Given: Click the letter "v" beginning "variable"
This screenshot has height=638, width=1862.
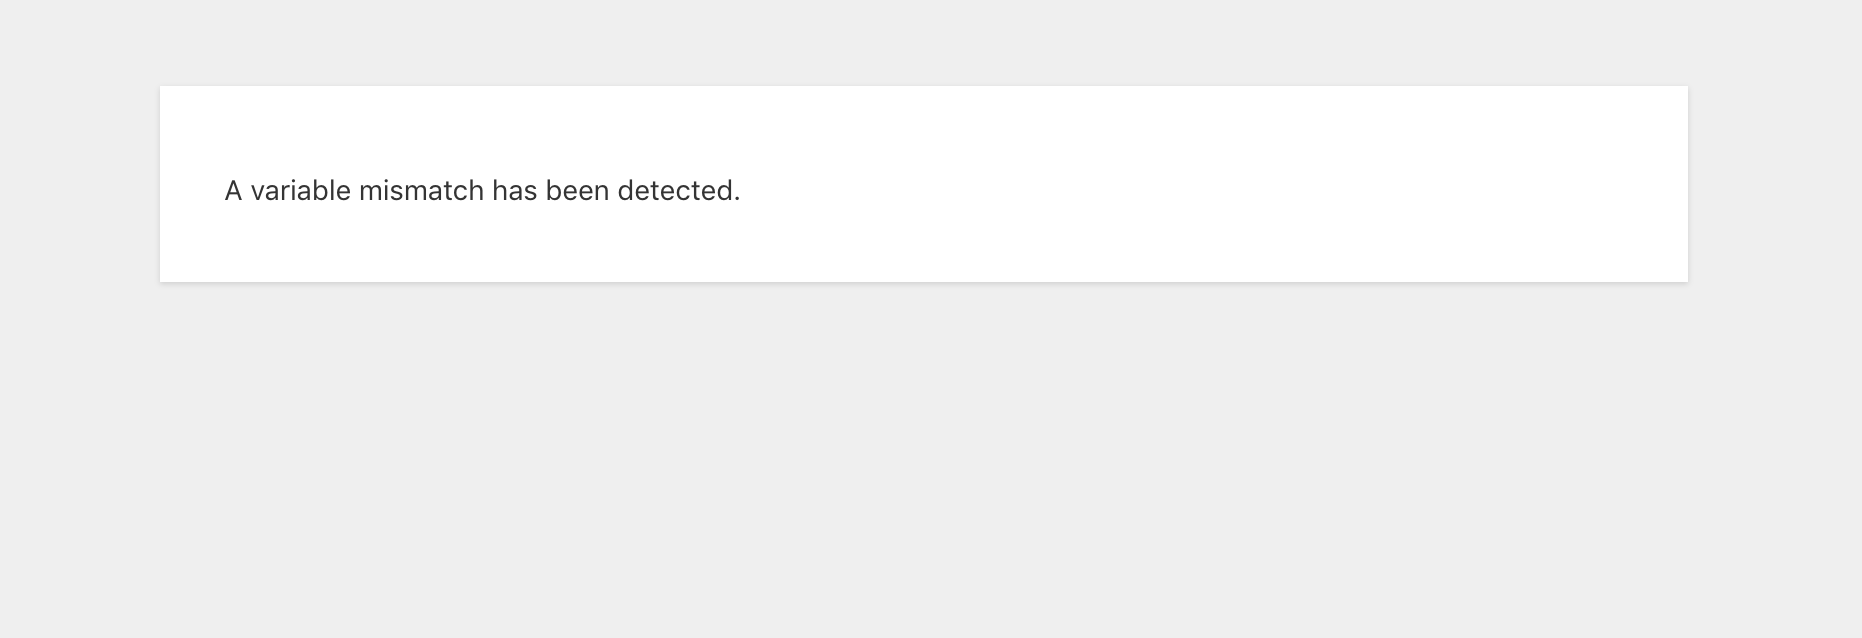Looking at the screenshot, I should click(257, 192).
